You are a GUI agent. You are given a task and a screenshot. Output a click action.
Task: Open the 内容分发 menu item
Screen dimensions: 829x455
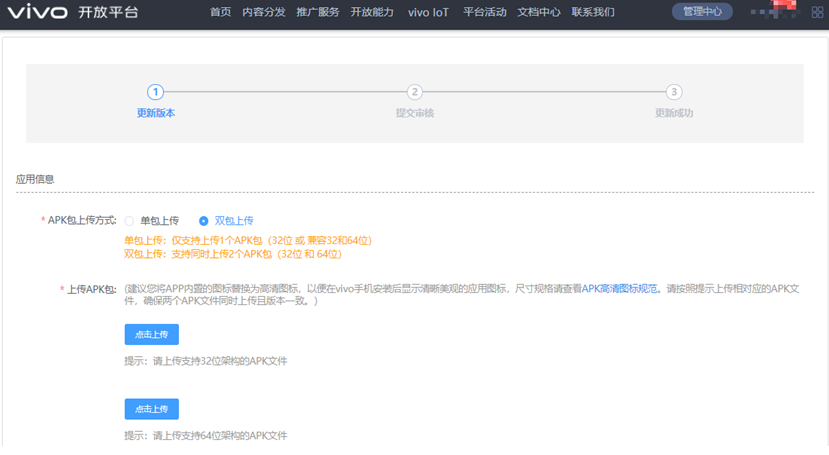(264, 12)
